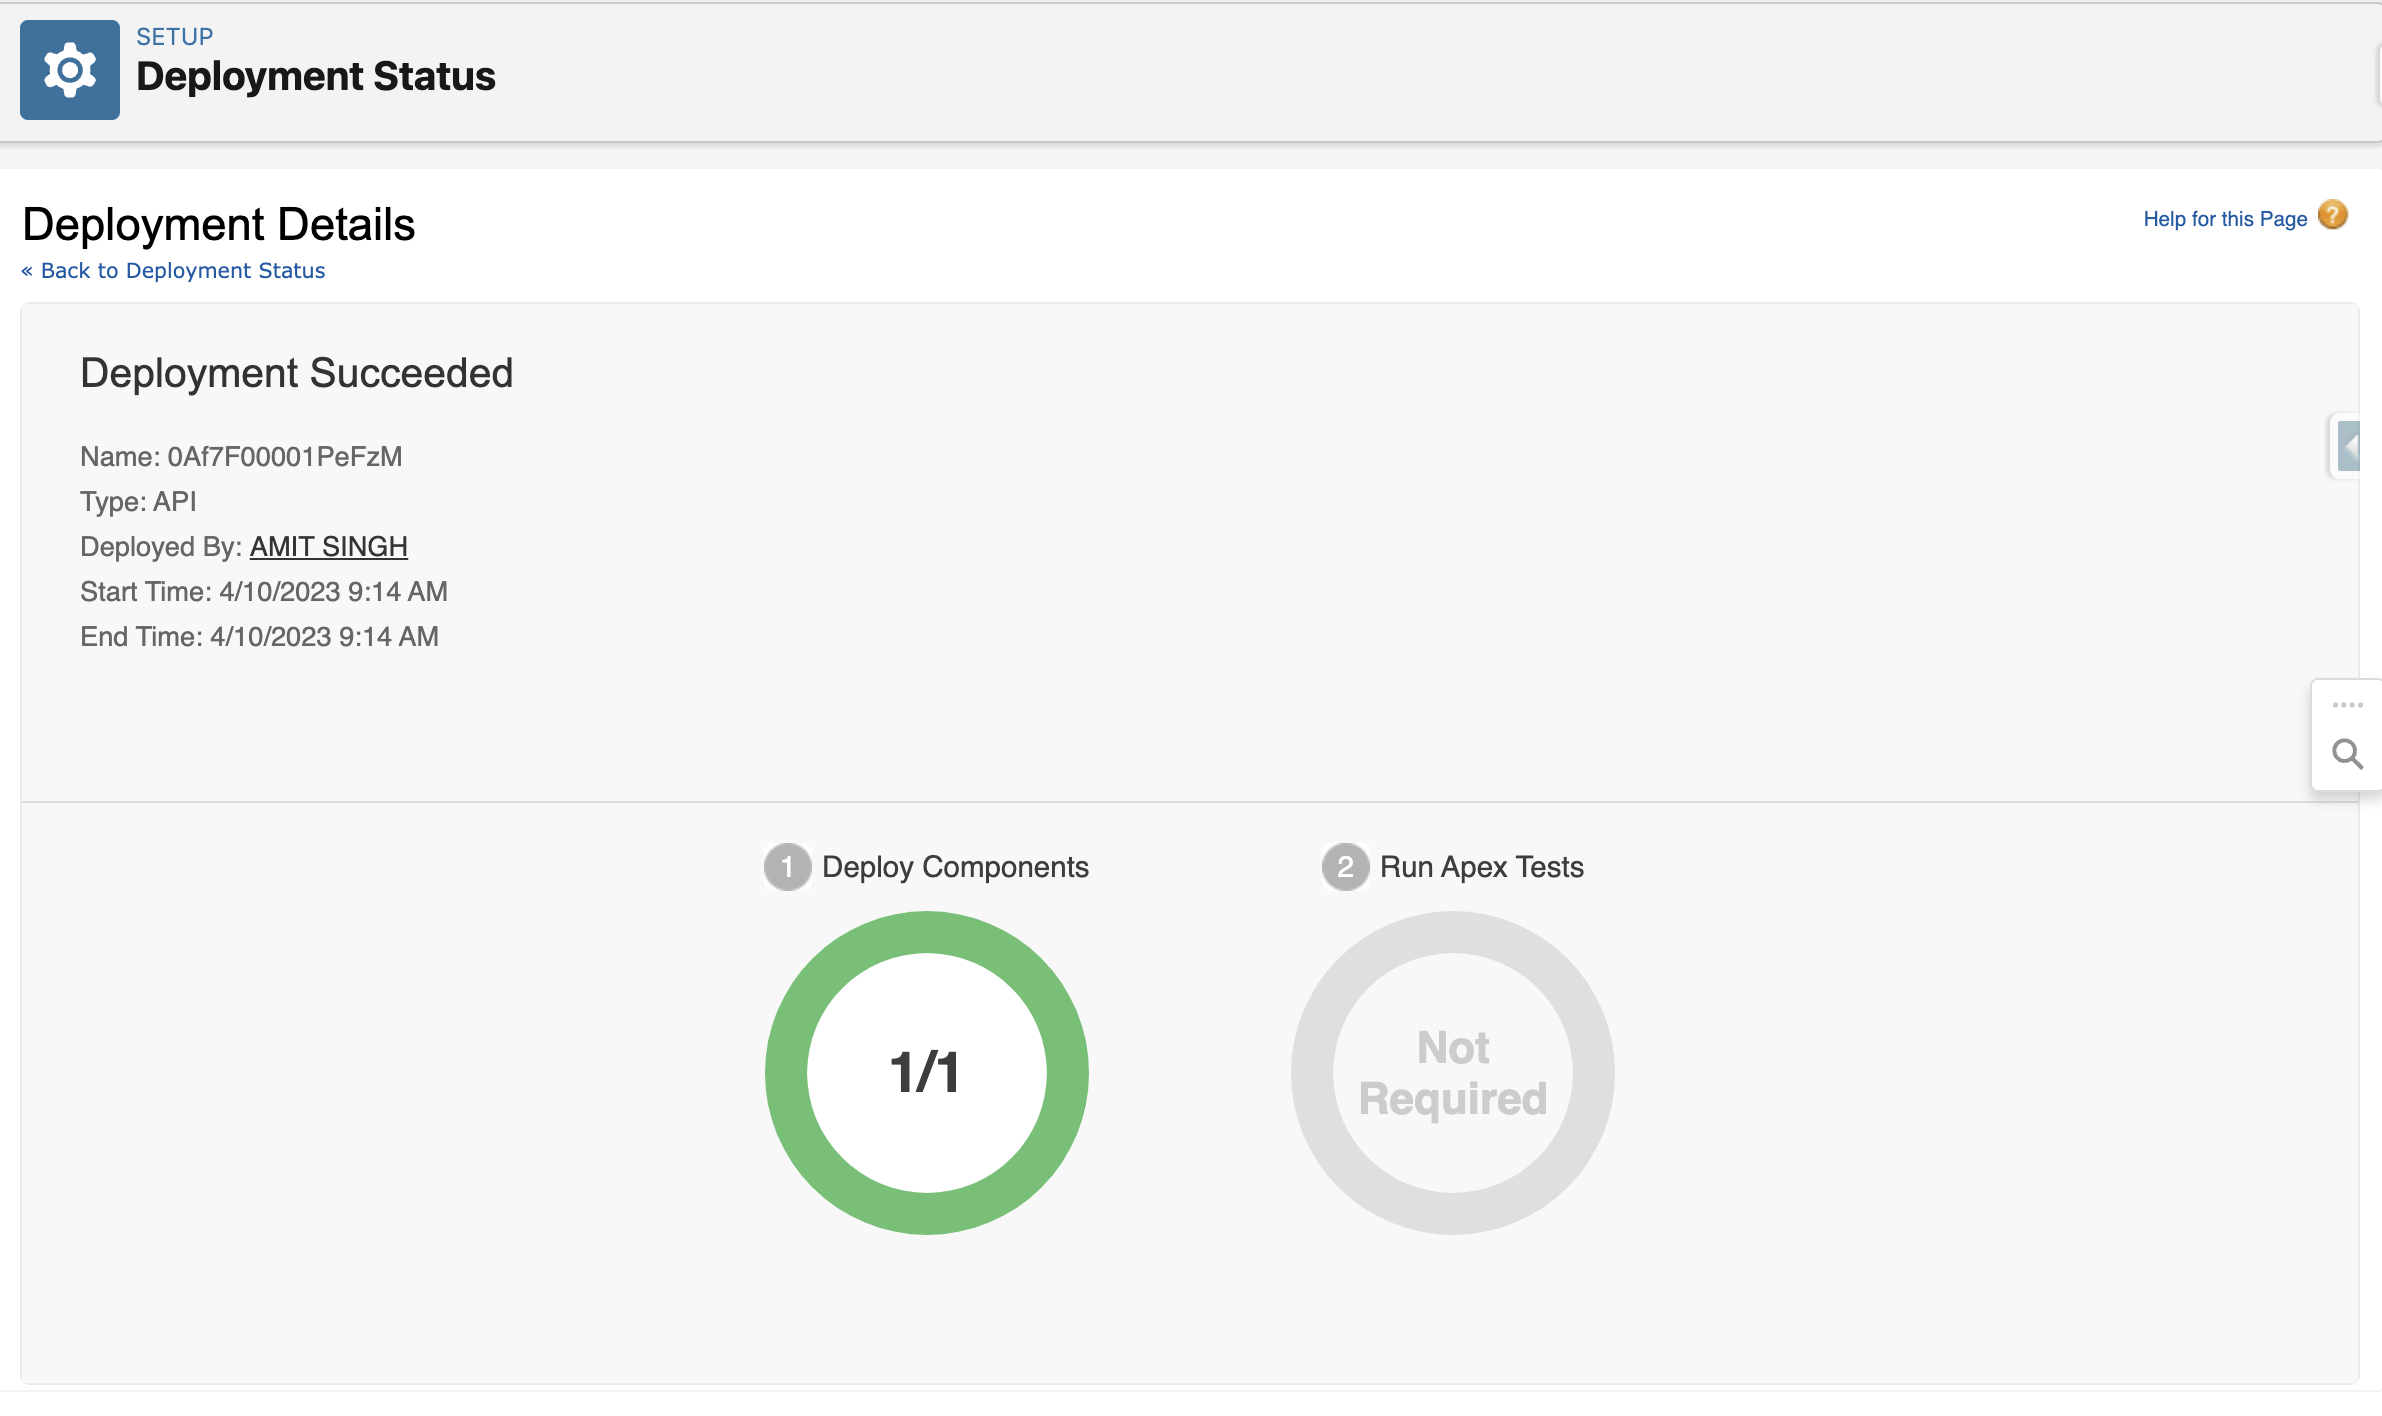The image size is (2382, 1416).
Task: Click the 1/1 component count
Action: click(x=925, y=1073)
